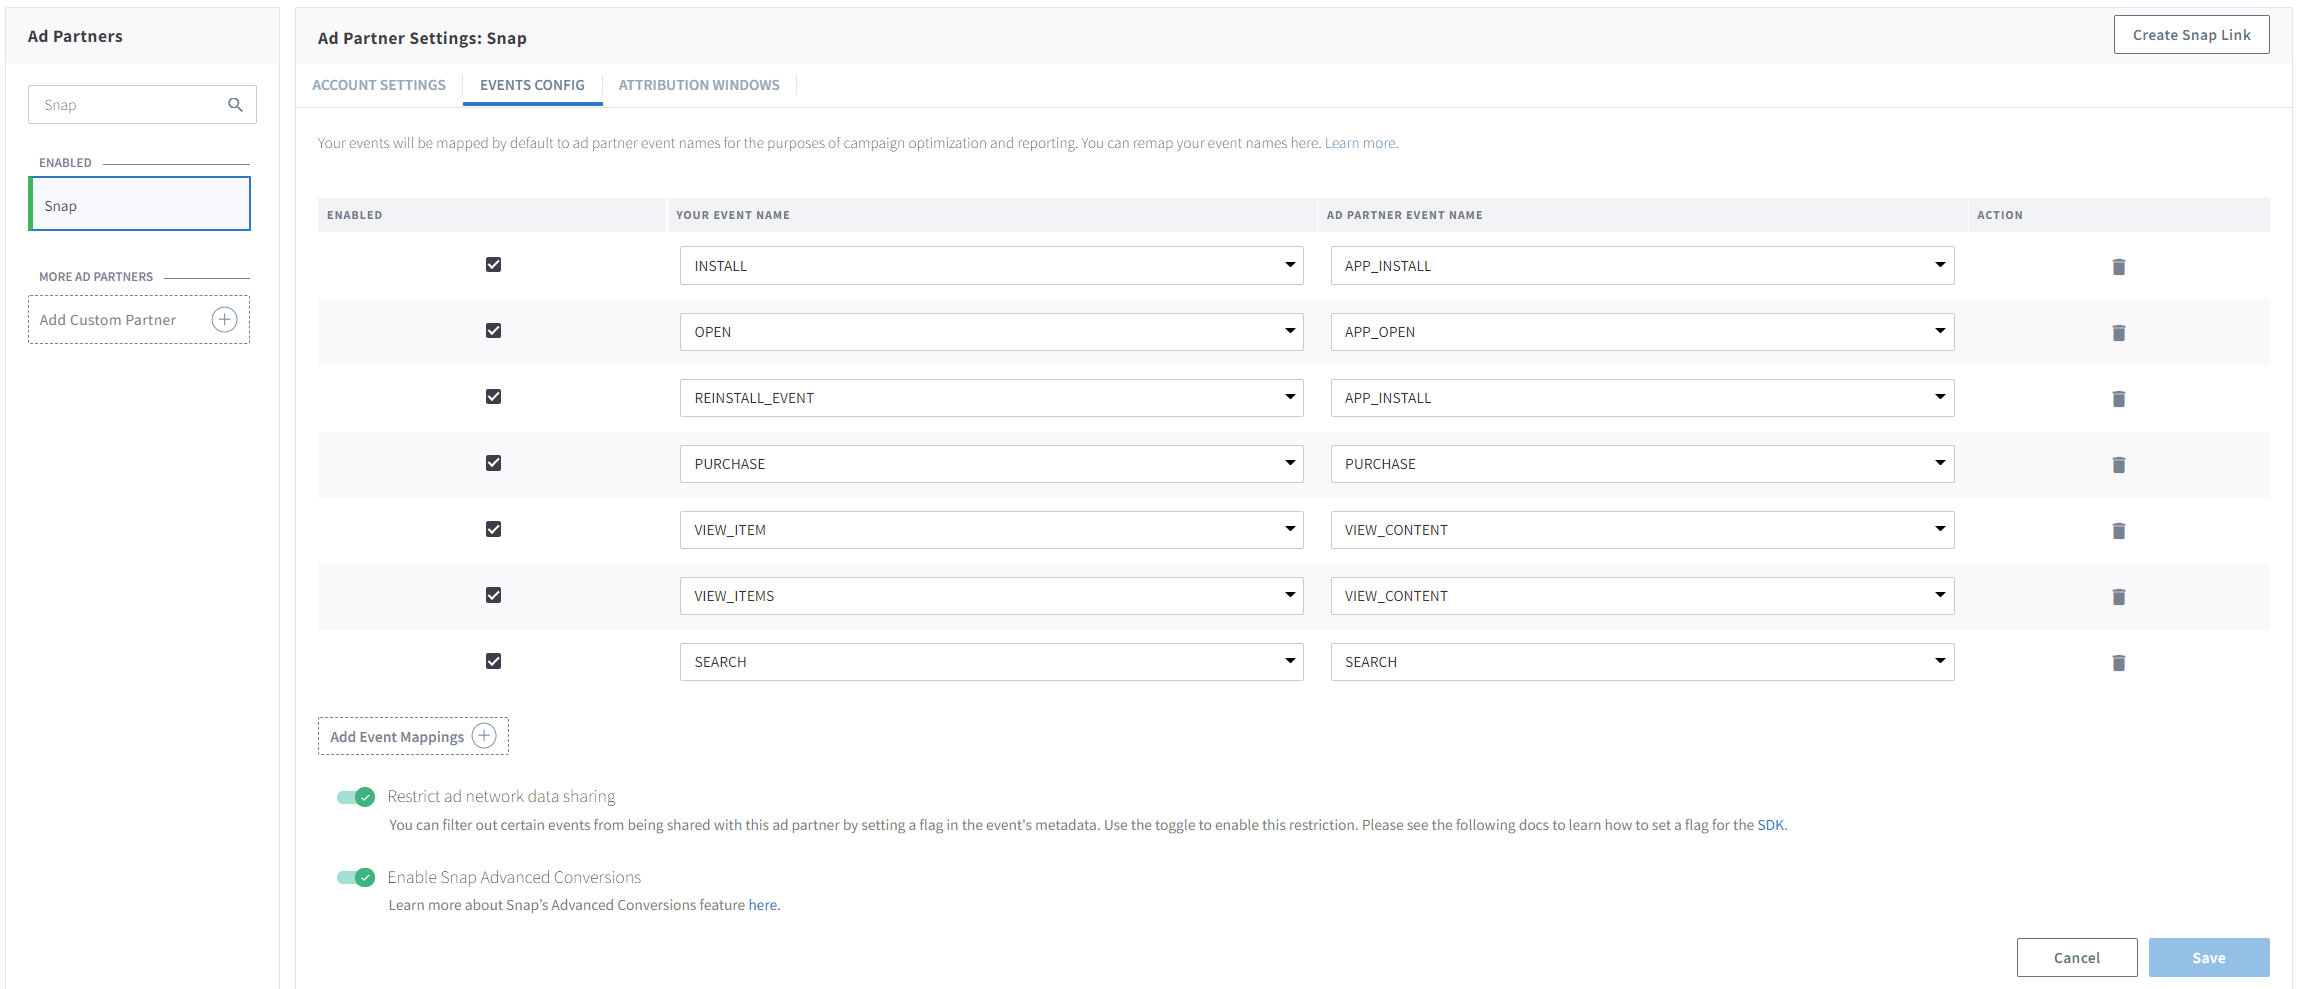Click the plus icon beside Add Custom Partner
Screen dimensions: 2299x989
[x=225, y=320]
